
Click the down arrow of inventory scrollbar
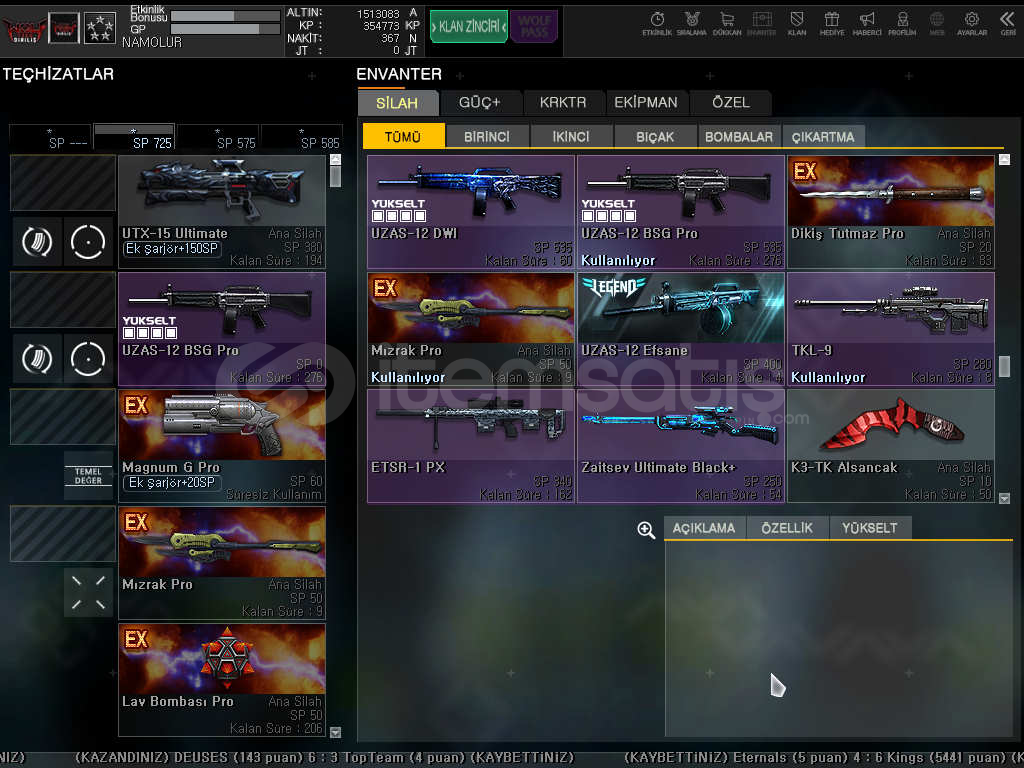click(1004, 498)
